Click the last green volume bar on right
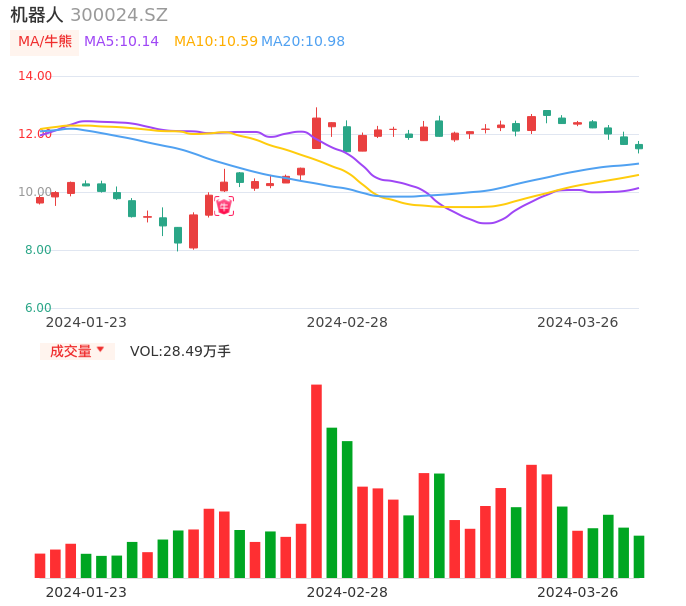 [x=639, y=557]
